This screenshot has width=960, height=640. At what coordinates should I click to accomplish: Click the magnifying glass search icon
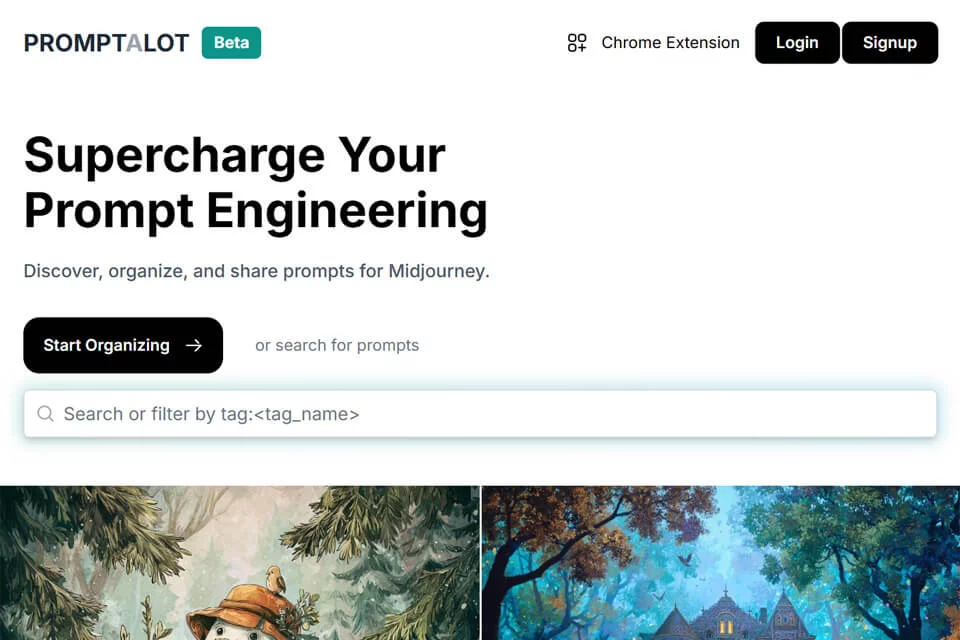(45, 413)
